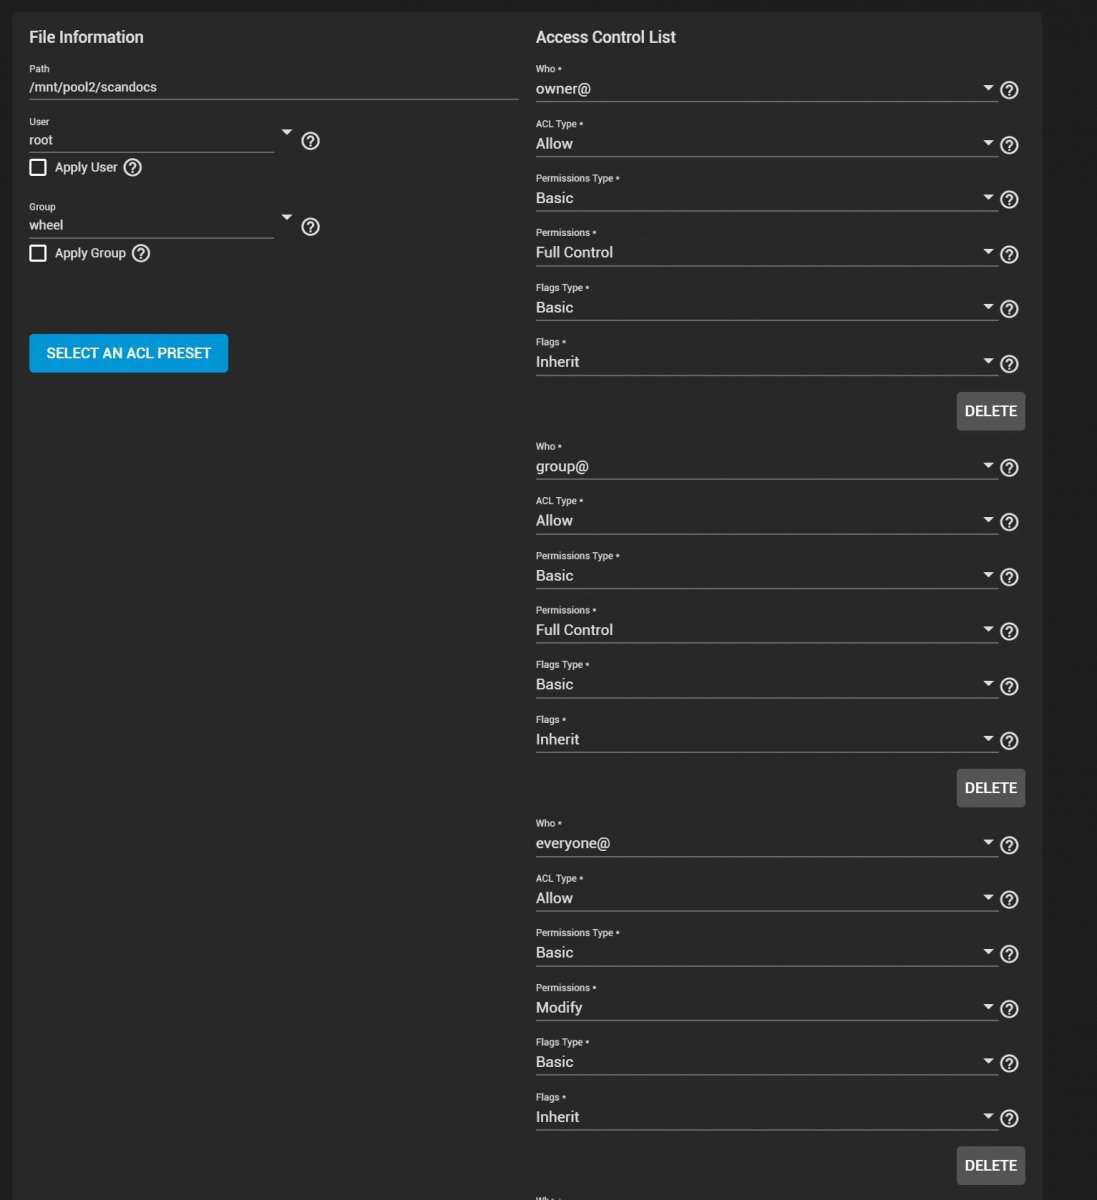
Task: Expand the Group dropdown showing wheel
Action: click(286, 217)
